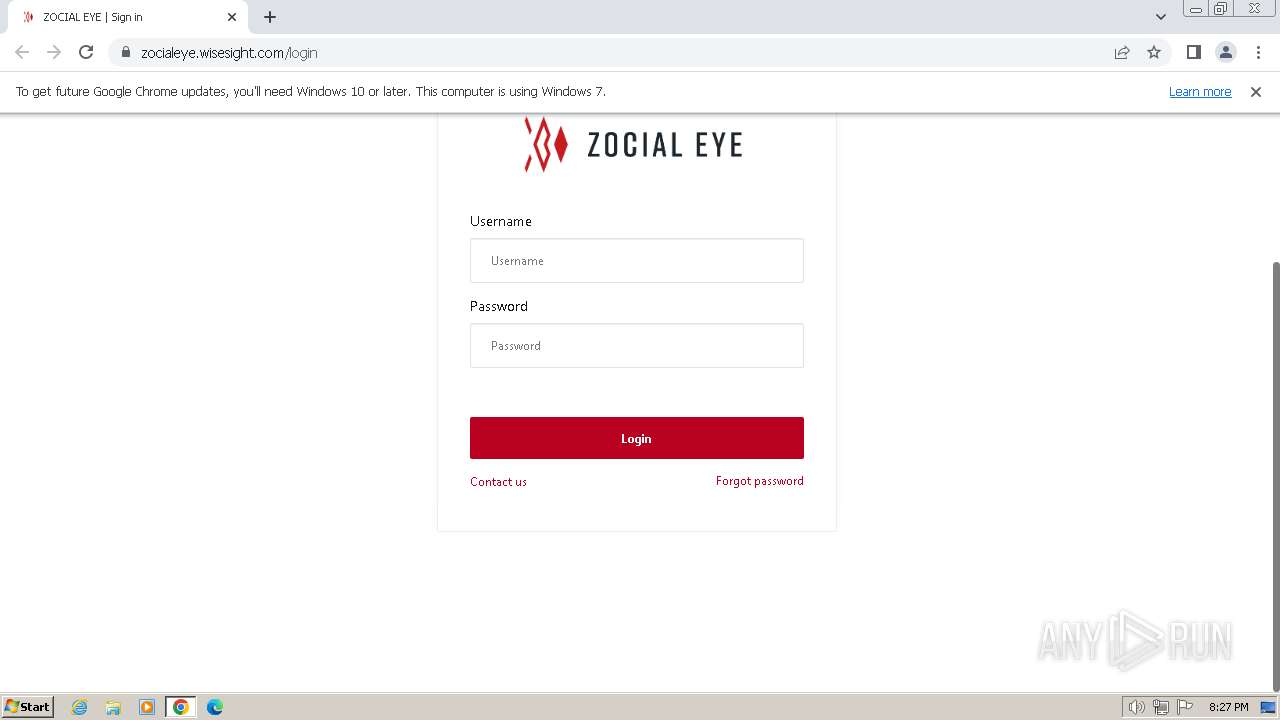This screenshot has height=720, width=1280.
Task: Select the ZOCIAL EYE | Sign in tab
Action: tap(128, 17)
